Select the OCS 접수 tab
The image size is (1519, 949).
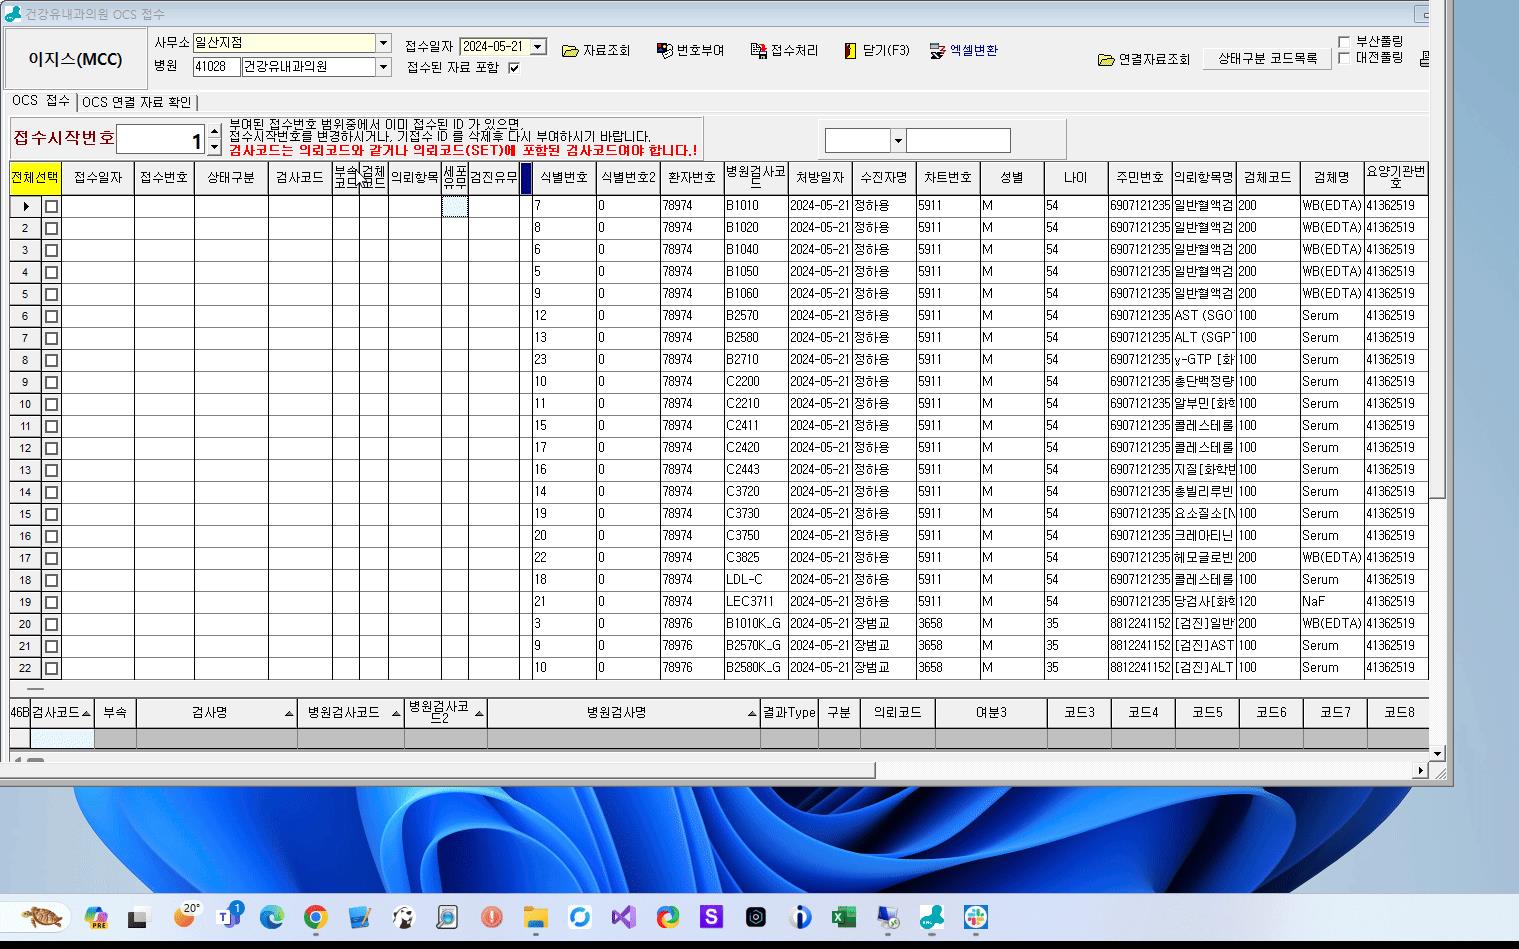[x=41, y=101]
